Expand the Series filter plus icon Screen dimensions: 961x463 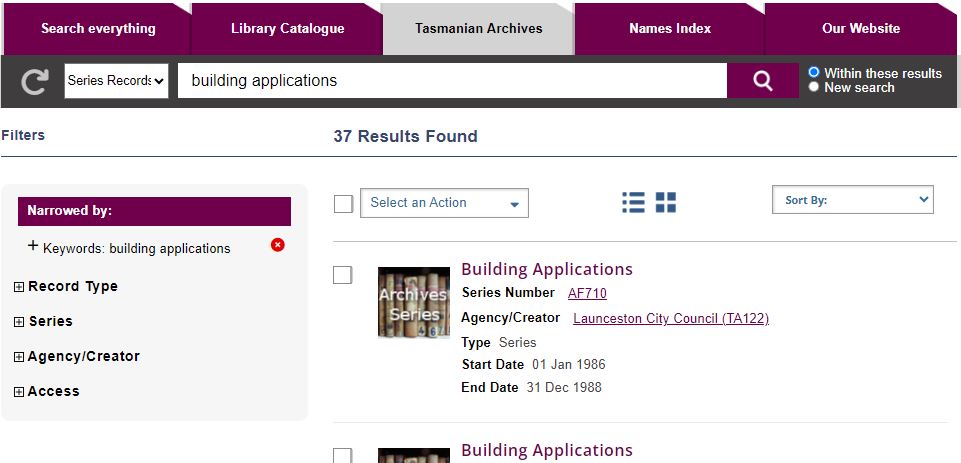(x=19, y=322)
